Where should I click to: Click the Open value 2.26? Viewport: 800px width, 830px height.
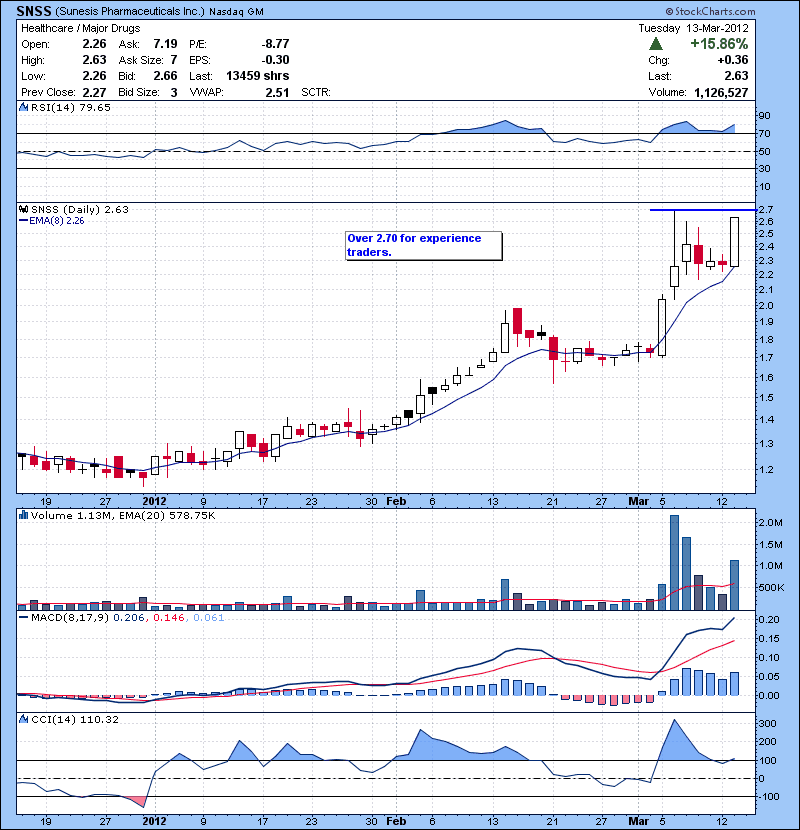[94, 44]
